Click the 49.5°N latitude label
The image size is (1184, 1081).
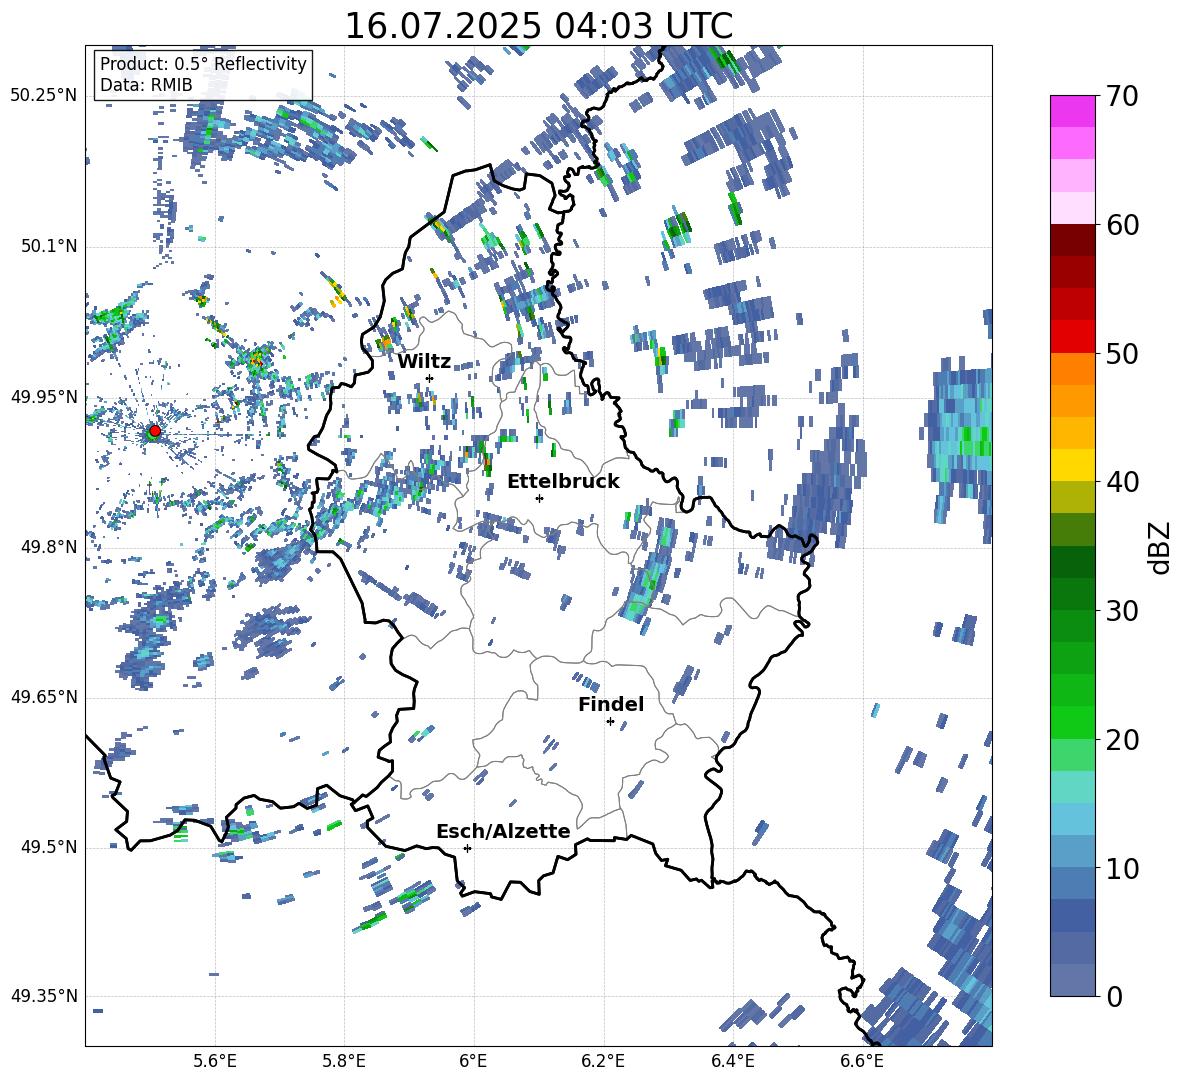(x=49, y=847)
